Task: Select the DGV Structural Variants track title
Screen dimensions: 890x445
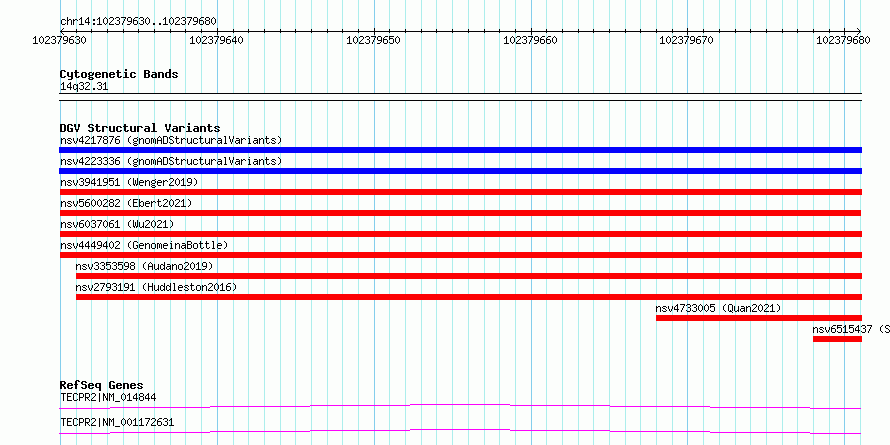Action: pyautogui.click(x=140, y=128)
